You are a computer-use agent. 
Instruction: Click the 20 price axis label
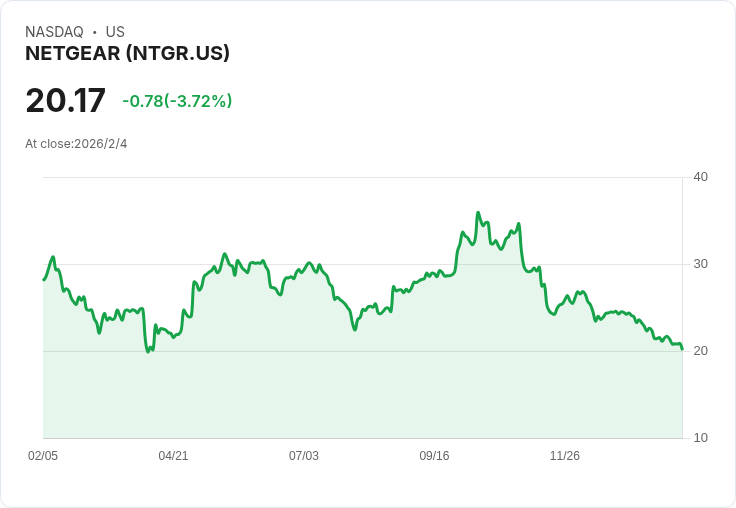pyautogui.click(x=700, y=351)
